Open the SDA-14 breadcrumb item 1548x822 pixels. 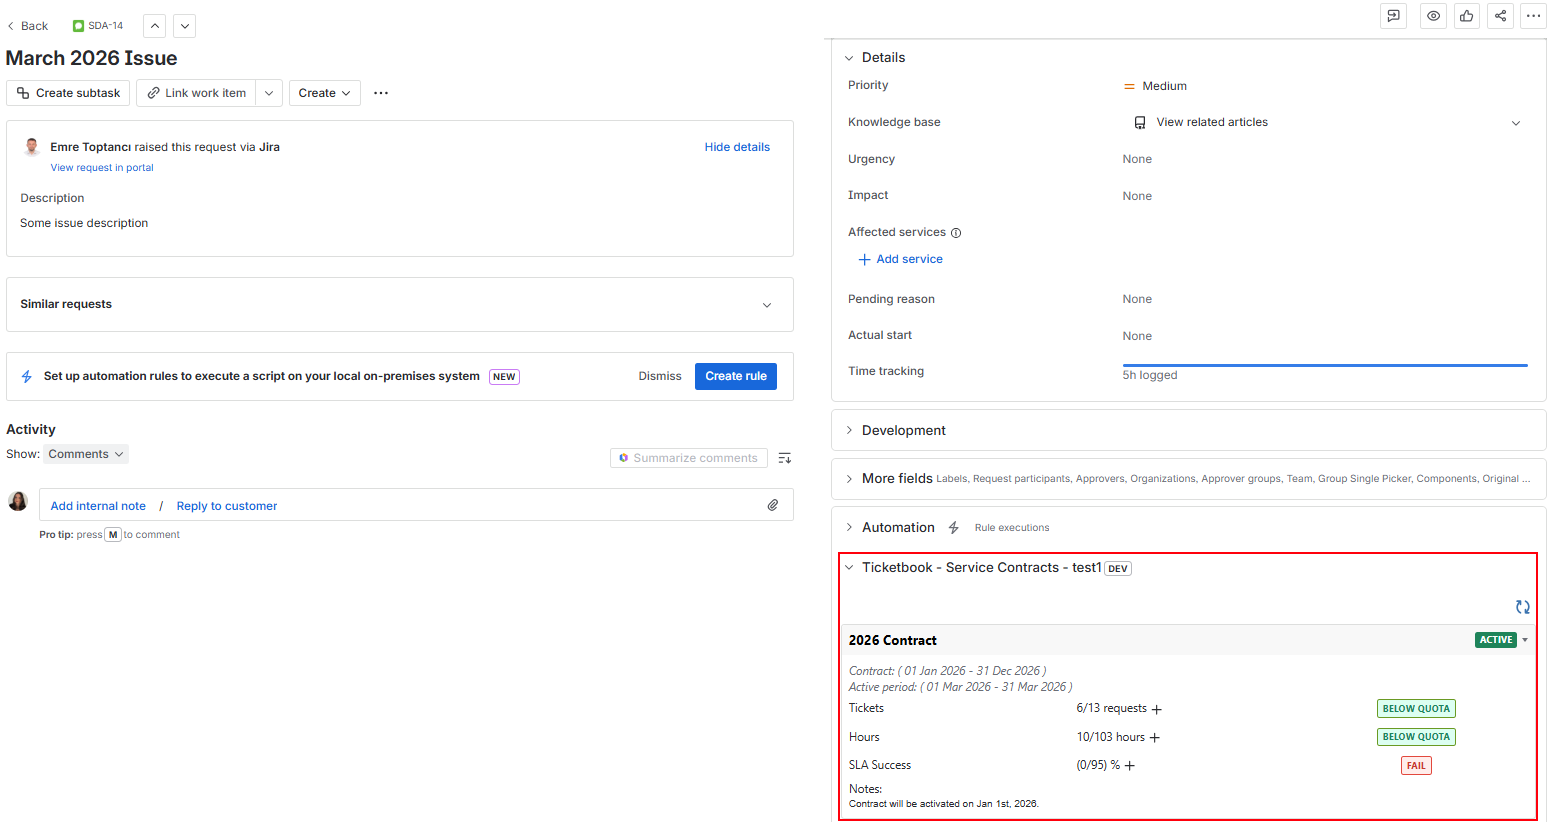pos(97,25)
